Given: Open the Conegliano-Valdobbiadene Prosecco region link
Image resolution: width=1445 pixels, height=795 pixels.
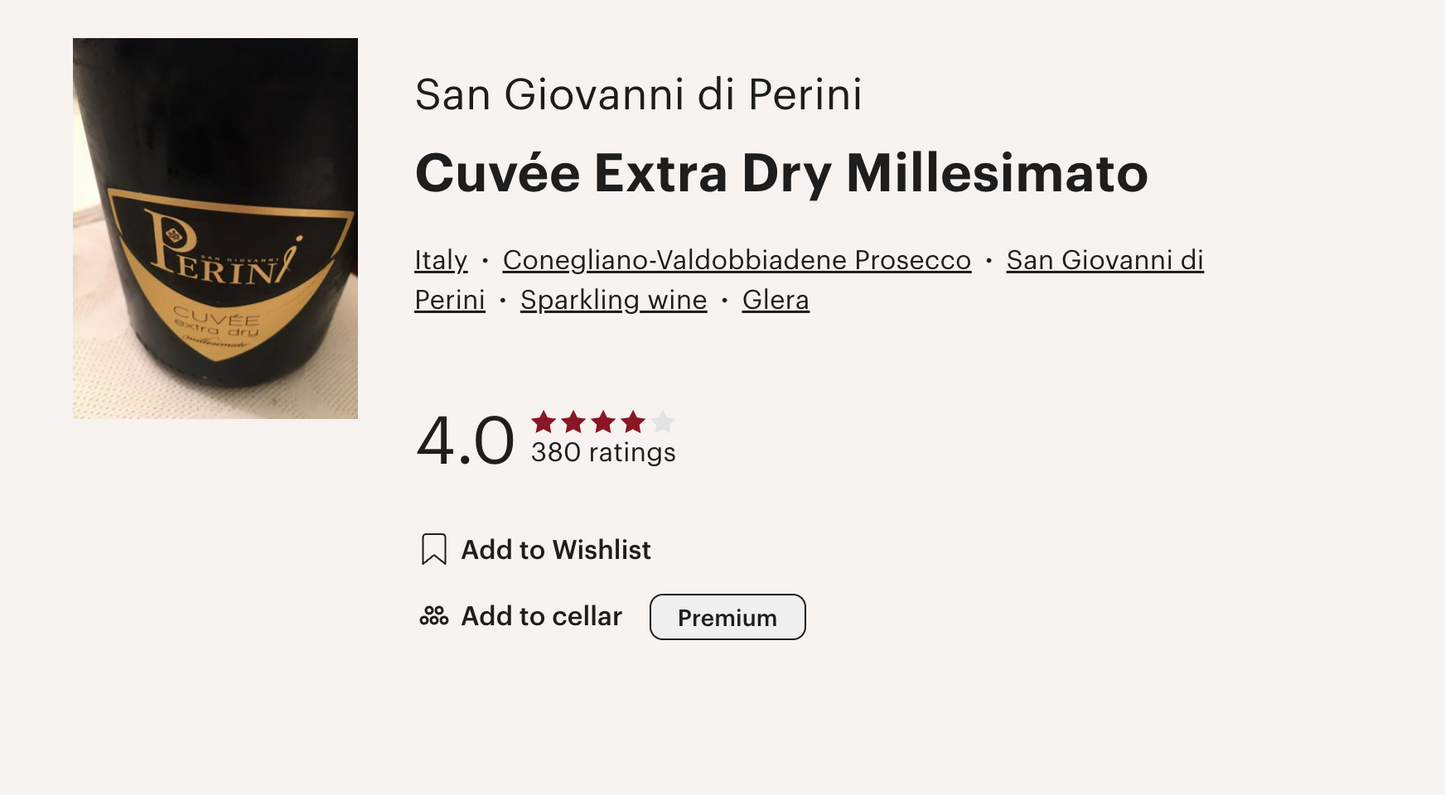Looking at the screenshot, I should 737,260.
